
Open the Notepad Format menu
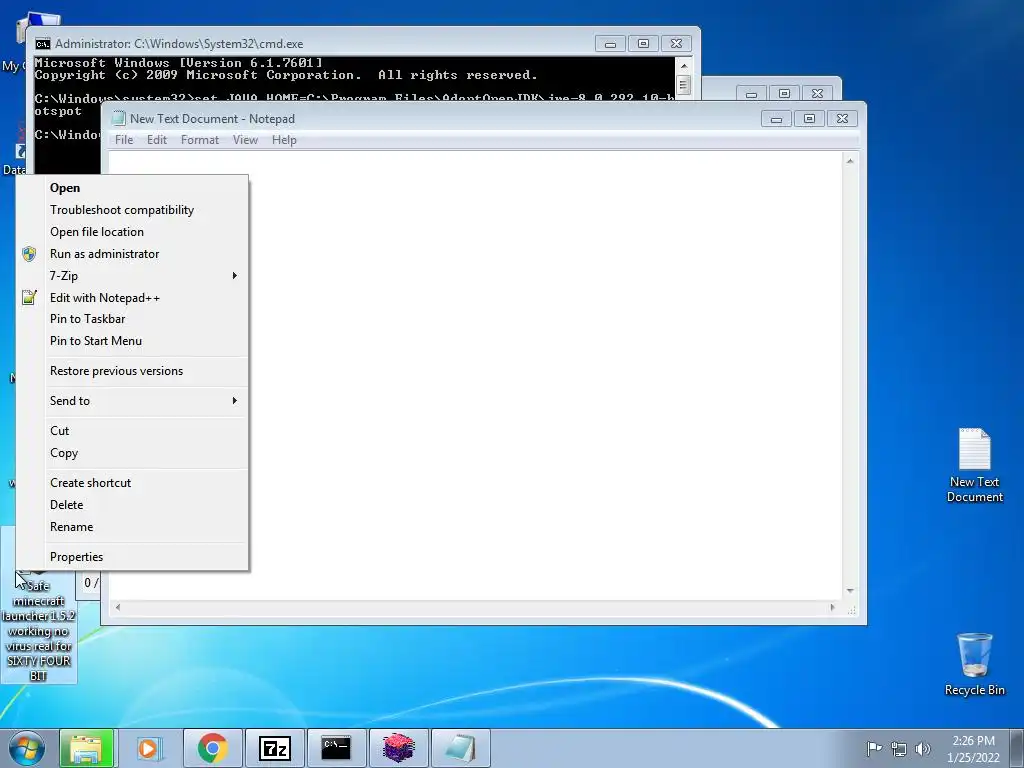[200, 140]
